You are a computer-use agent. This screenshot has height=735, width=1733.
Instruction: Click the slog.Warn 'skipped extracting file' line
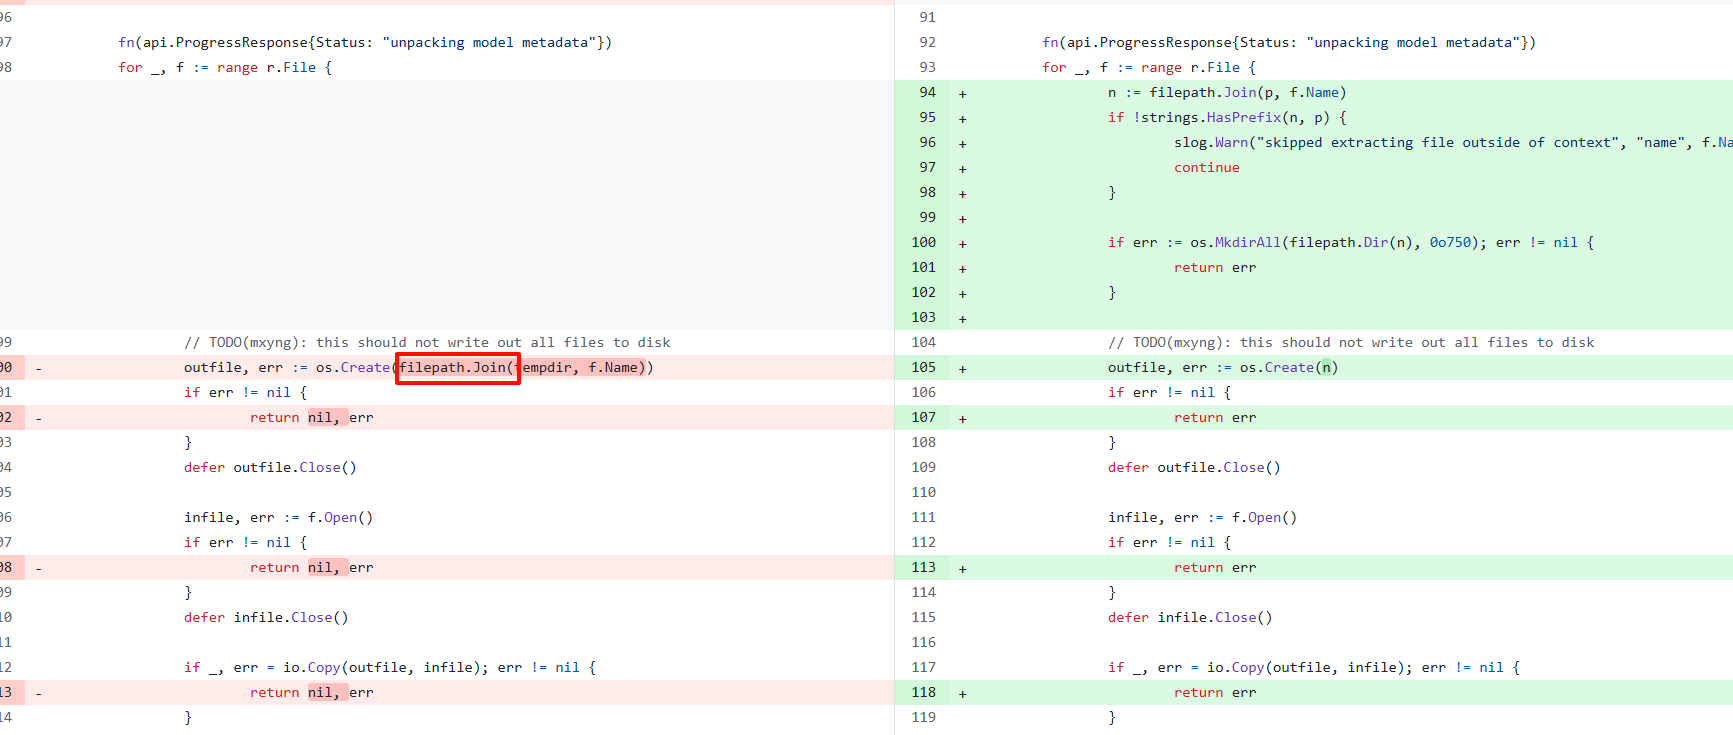click(1453, 142)
